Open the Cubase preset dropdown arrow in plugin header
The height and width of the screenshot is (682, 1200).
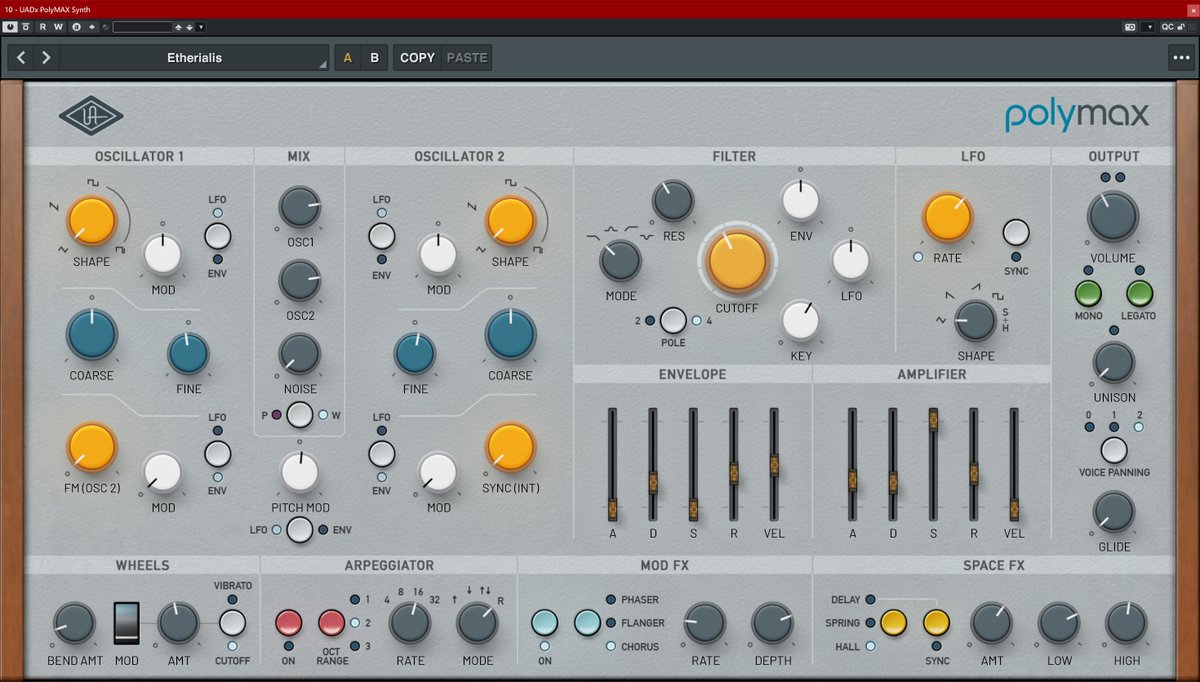201,27
